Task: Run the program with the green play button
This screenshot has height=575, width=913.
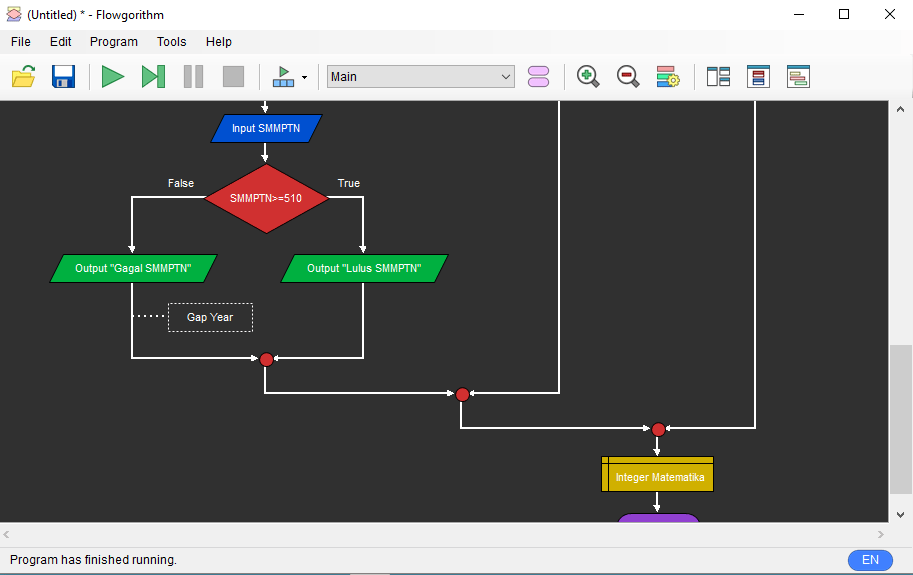Action: pyautogui.click(x=113, y=77)
